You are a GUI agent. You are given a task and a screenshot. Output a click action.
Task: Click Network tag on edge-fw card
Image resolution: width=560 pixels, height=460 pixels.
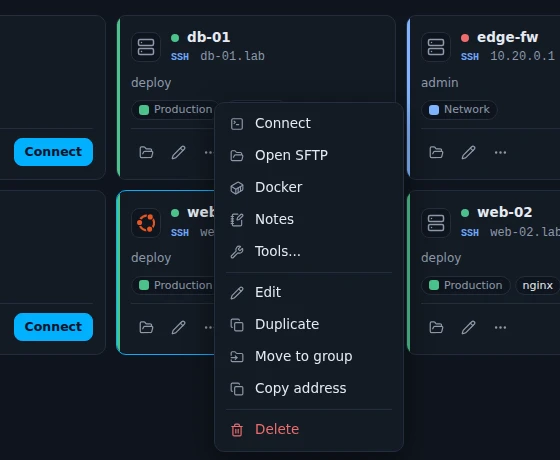pos(459,110)
